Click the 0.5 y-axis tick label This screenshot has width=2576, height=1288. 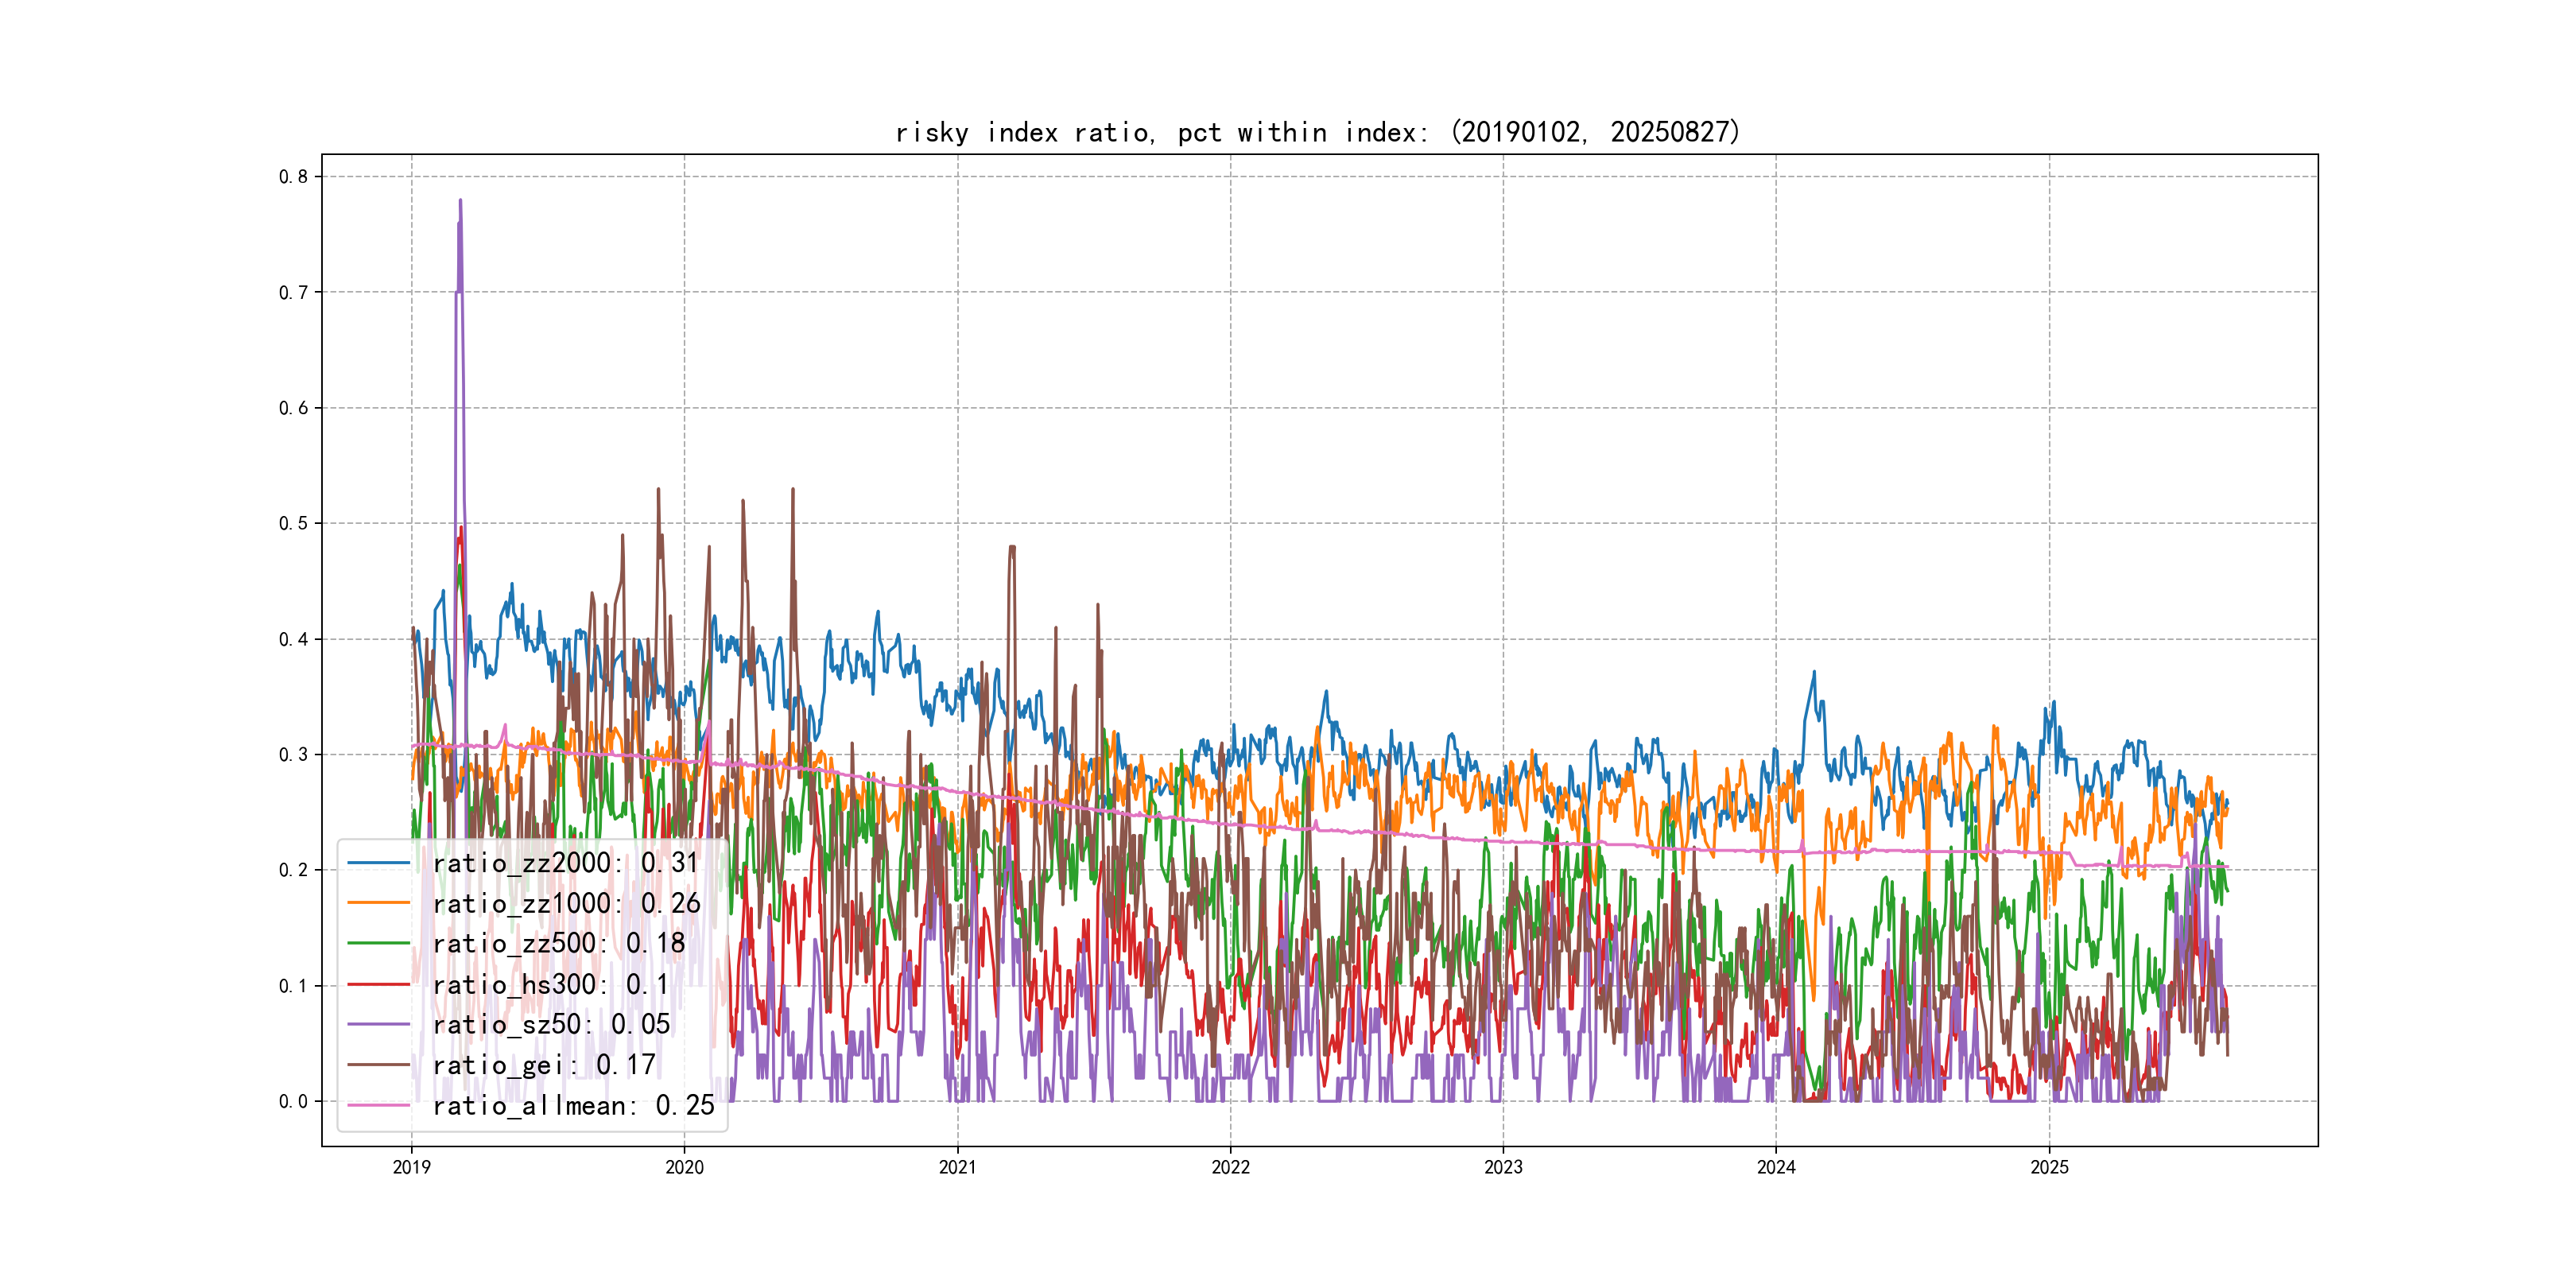(x=293, y=523)
